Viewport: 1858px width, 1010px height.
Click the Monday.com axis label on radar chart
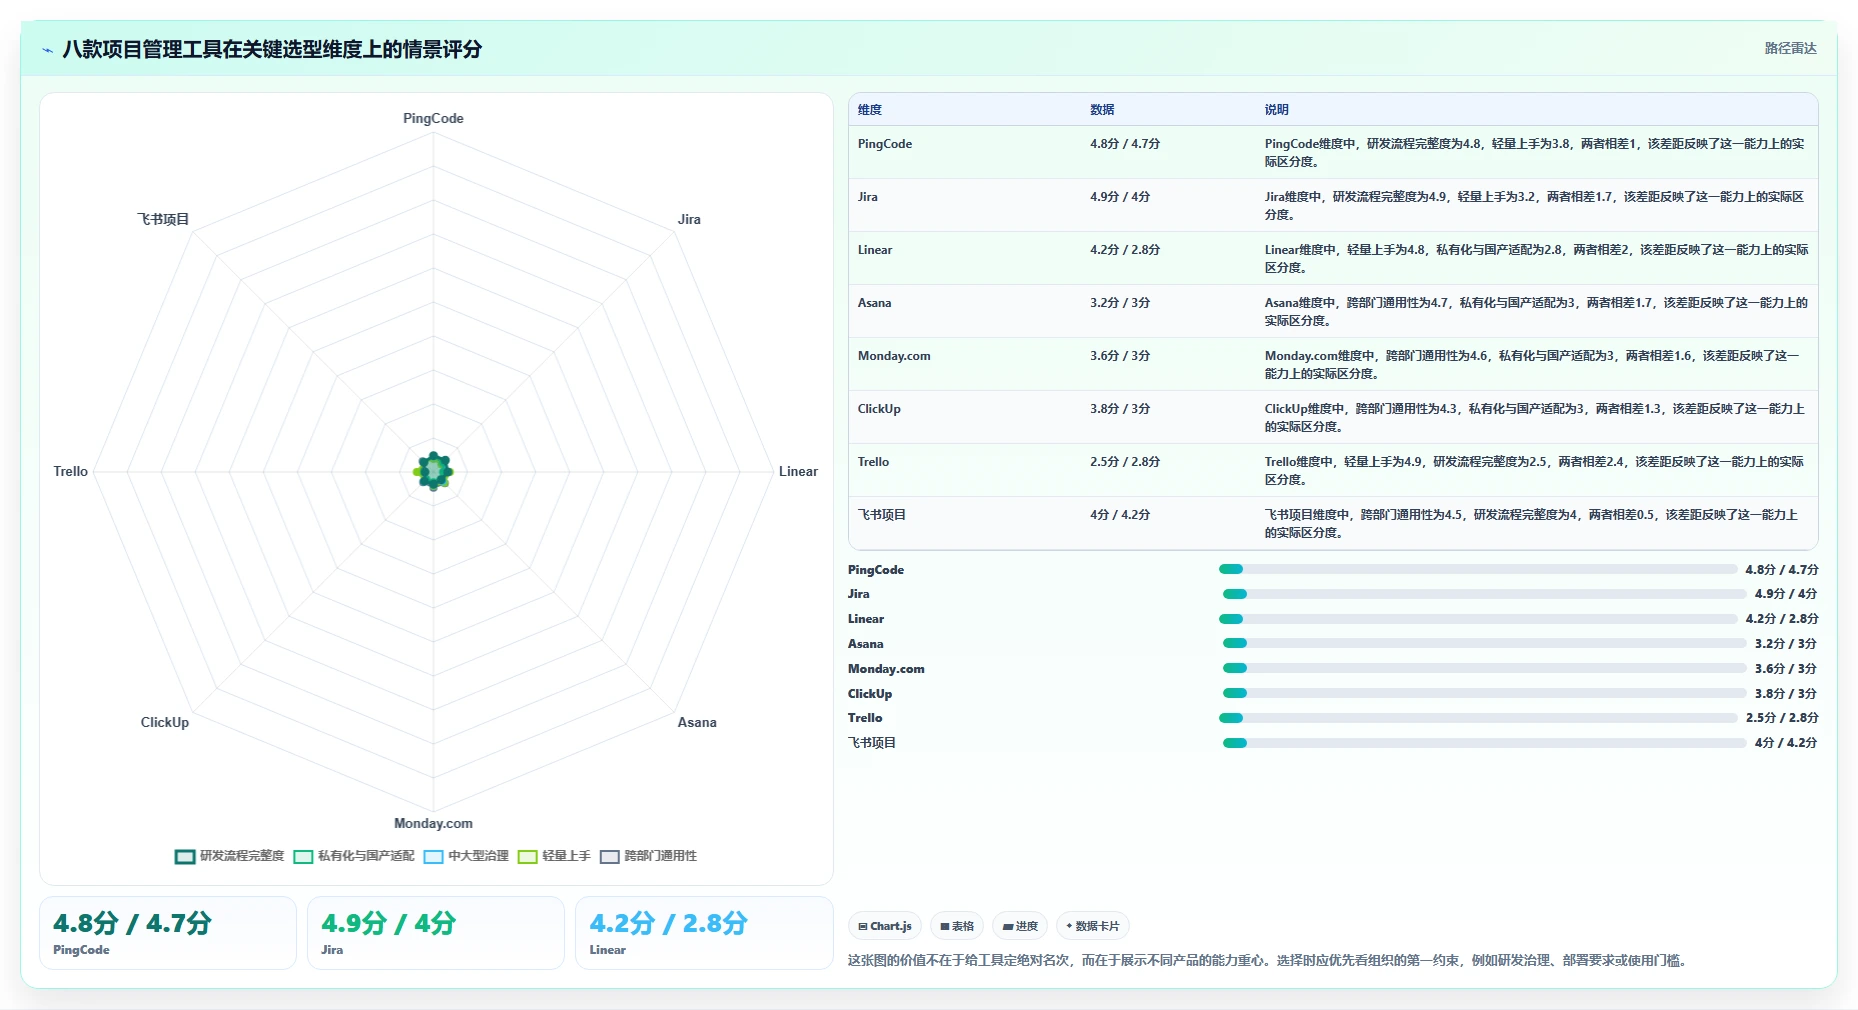click(433, 823)
